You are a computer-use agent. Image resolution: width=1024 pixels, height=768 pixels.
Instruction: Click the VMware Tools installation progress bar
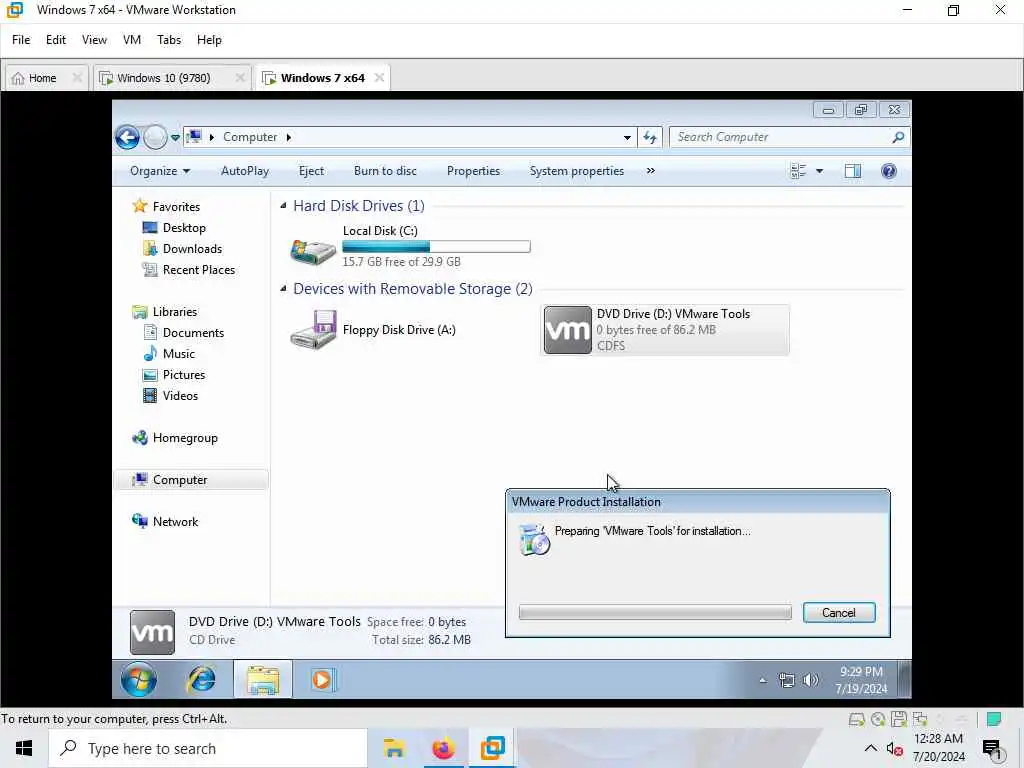point(655,613)
